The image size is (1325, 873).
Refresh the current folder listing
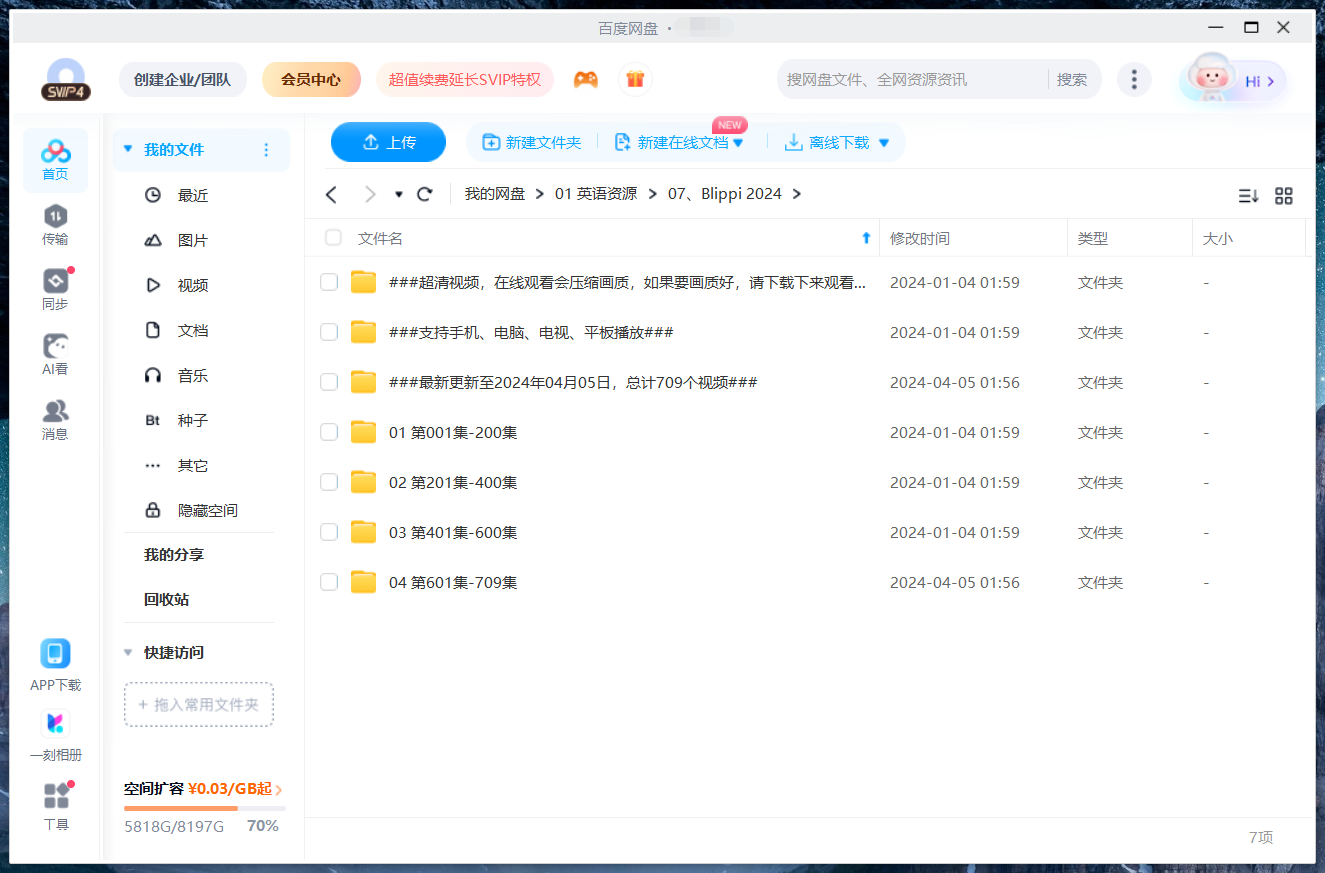[x=425, y=194]
